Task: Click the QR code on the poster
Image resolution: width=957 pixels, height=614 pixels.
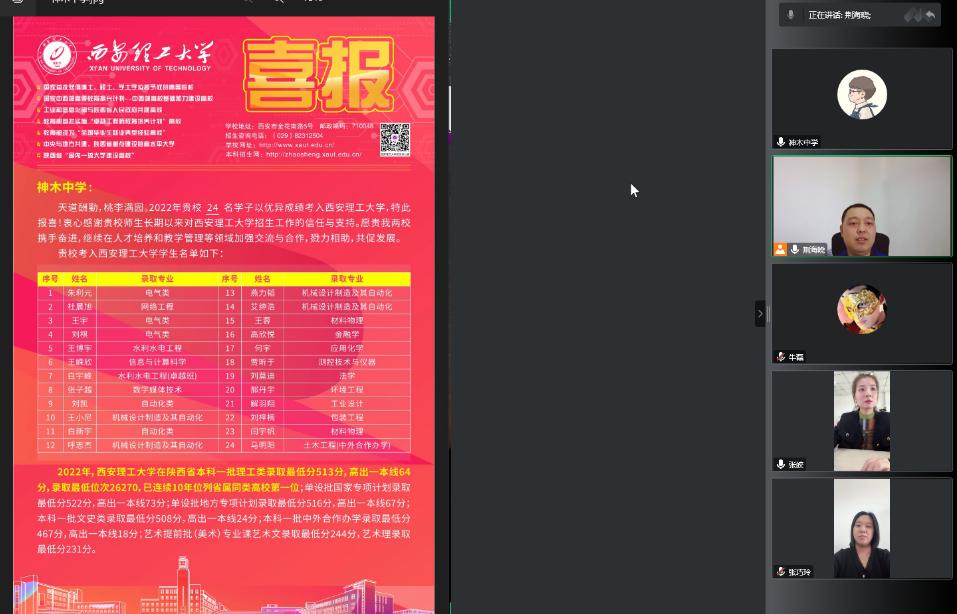Action: pyautogui.click(x=395, y=139)
